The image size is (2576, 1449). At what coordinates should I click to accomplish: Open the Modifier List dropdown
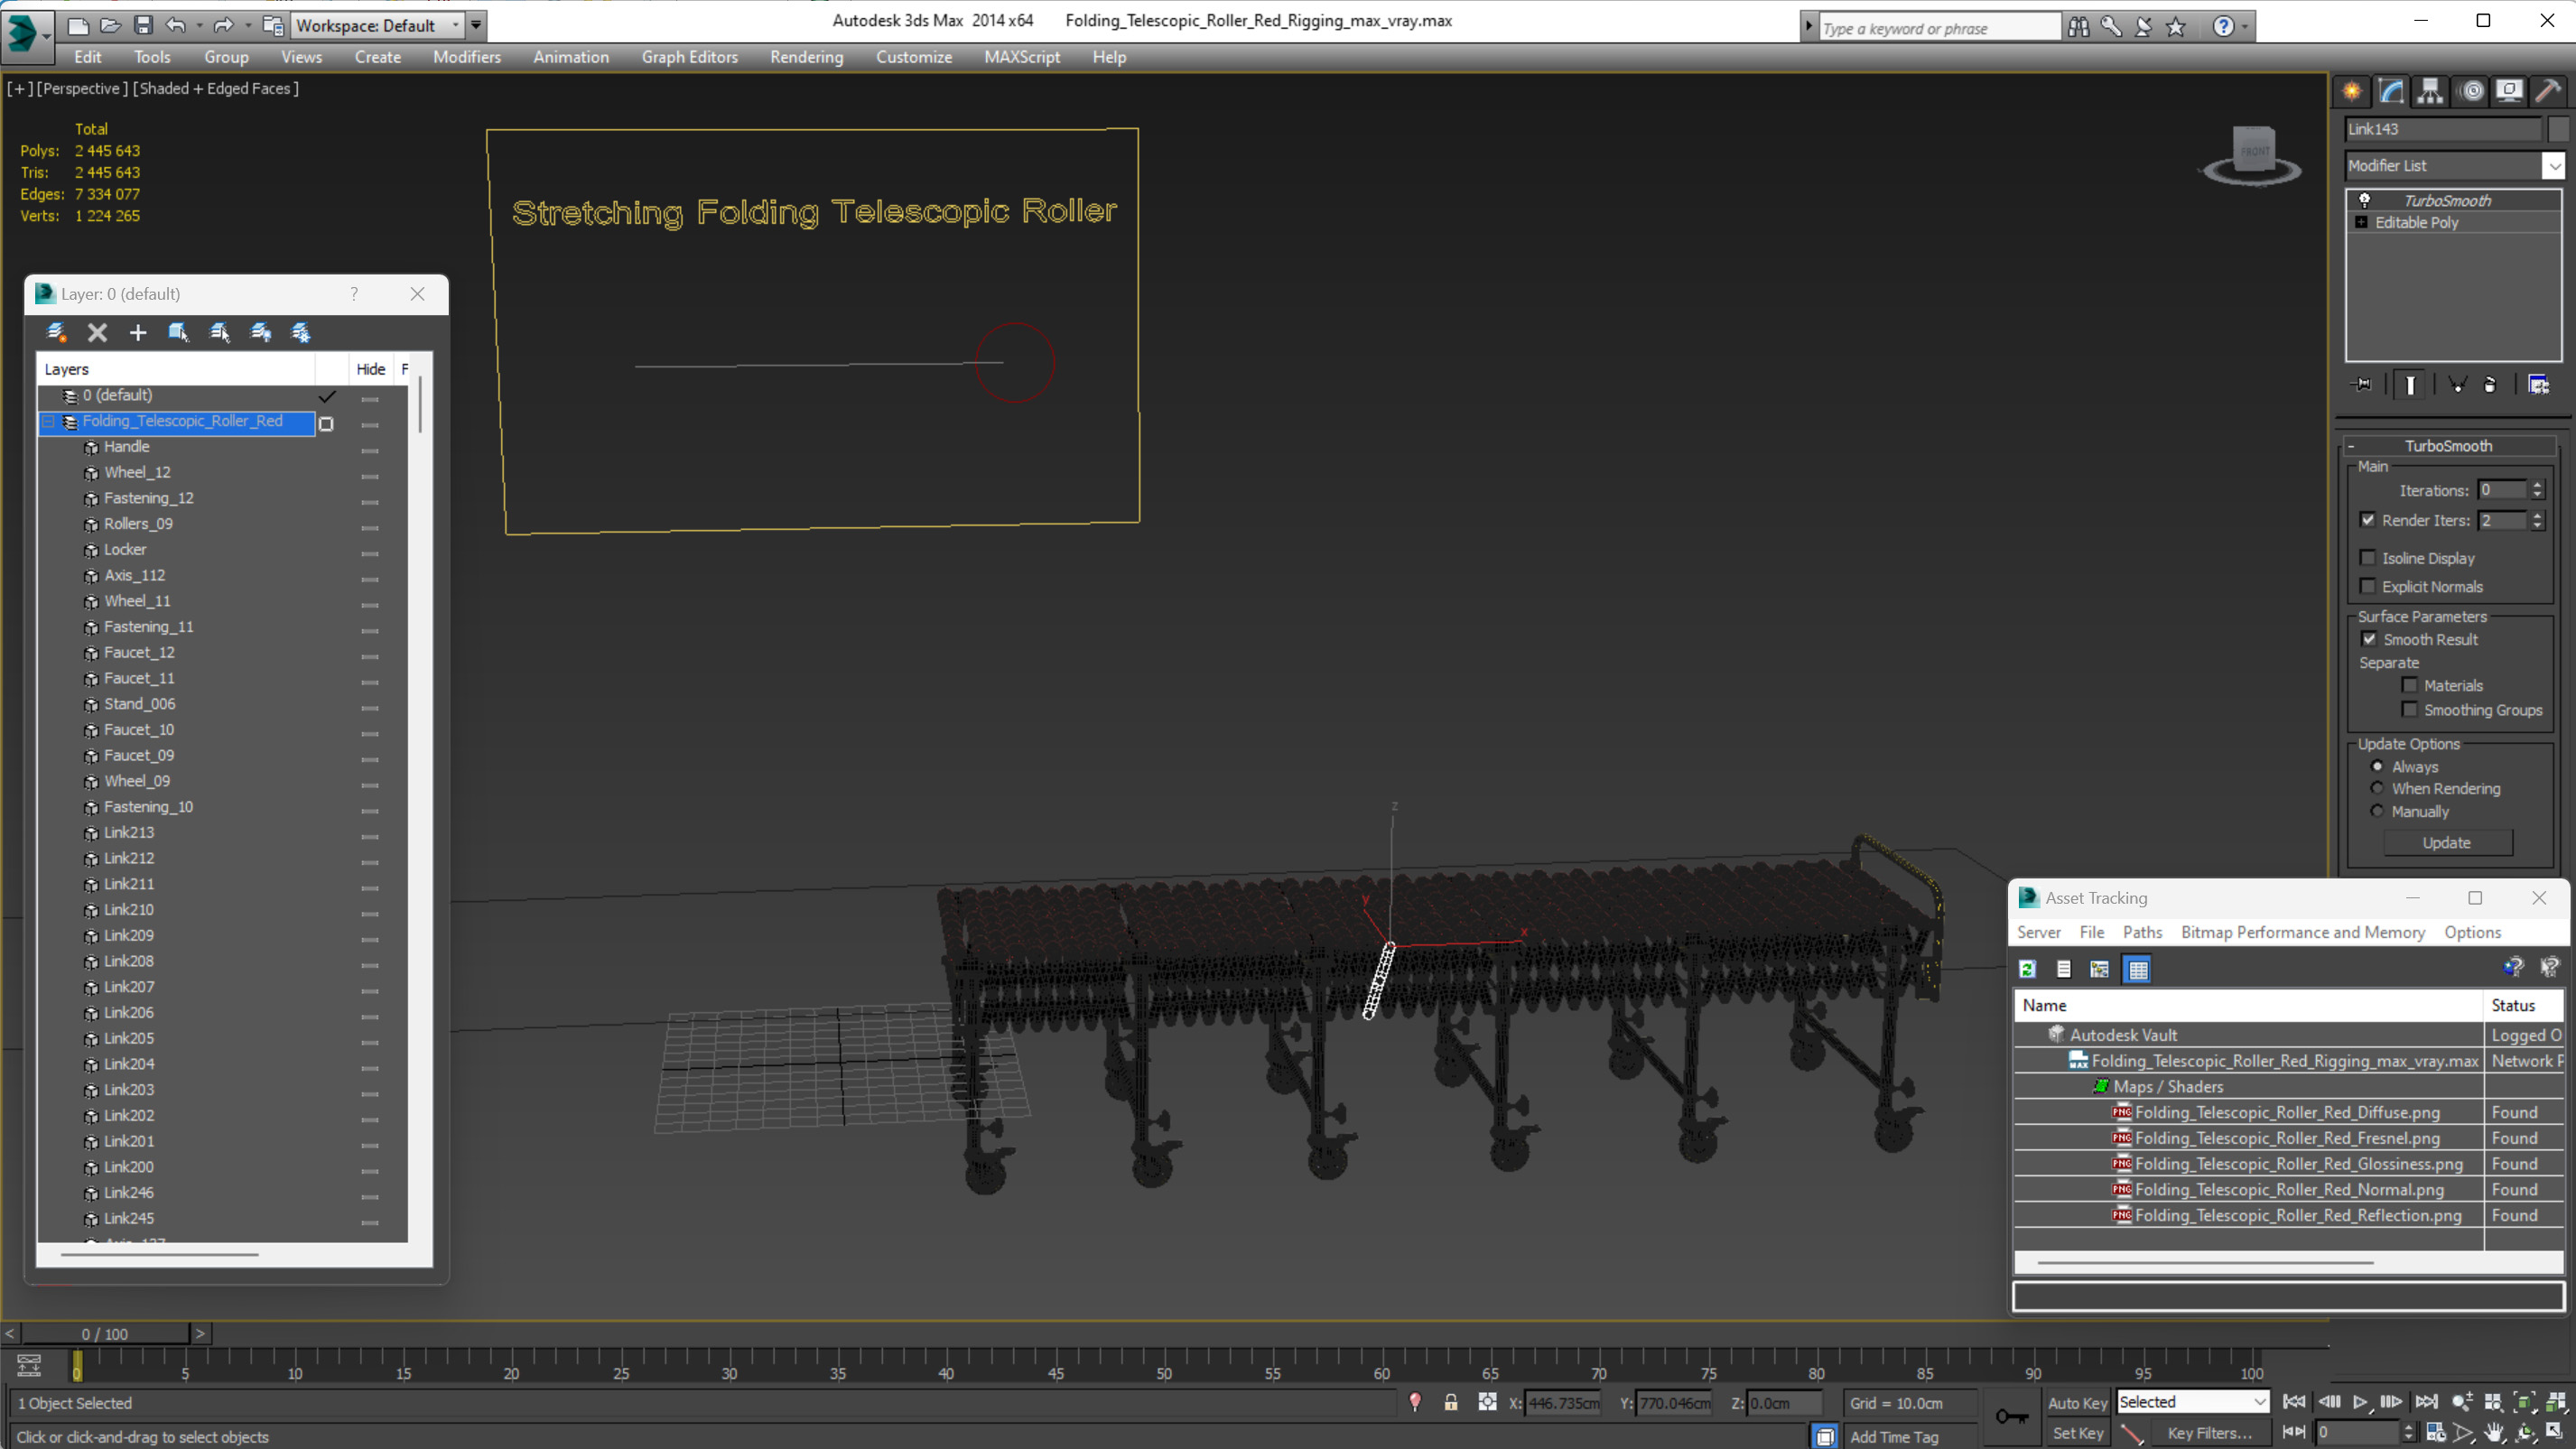[2554, 165]
